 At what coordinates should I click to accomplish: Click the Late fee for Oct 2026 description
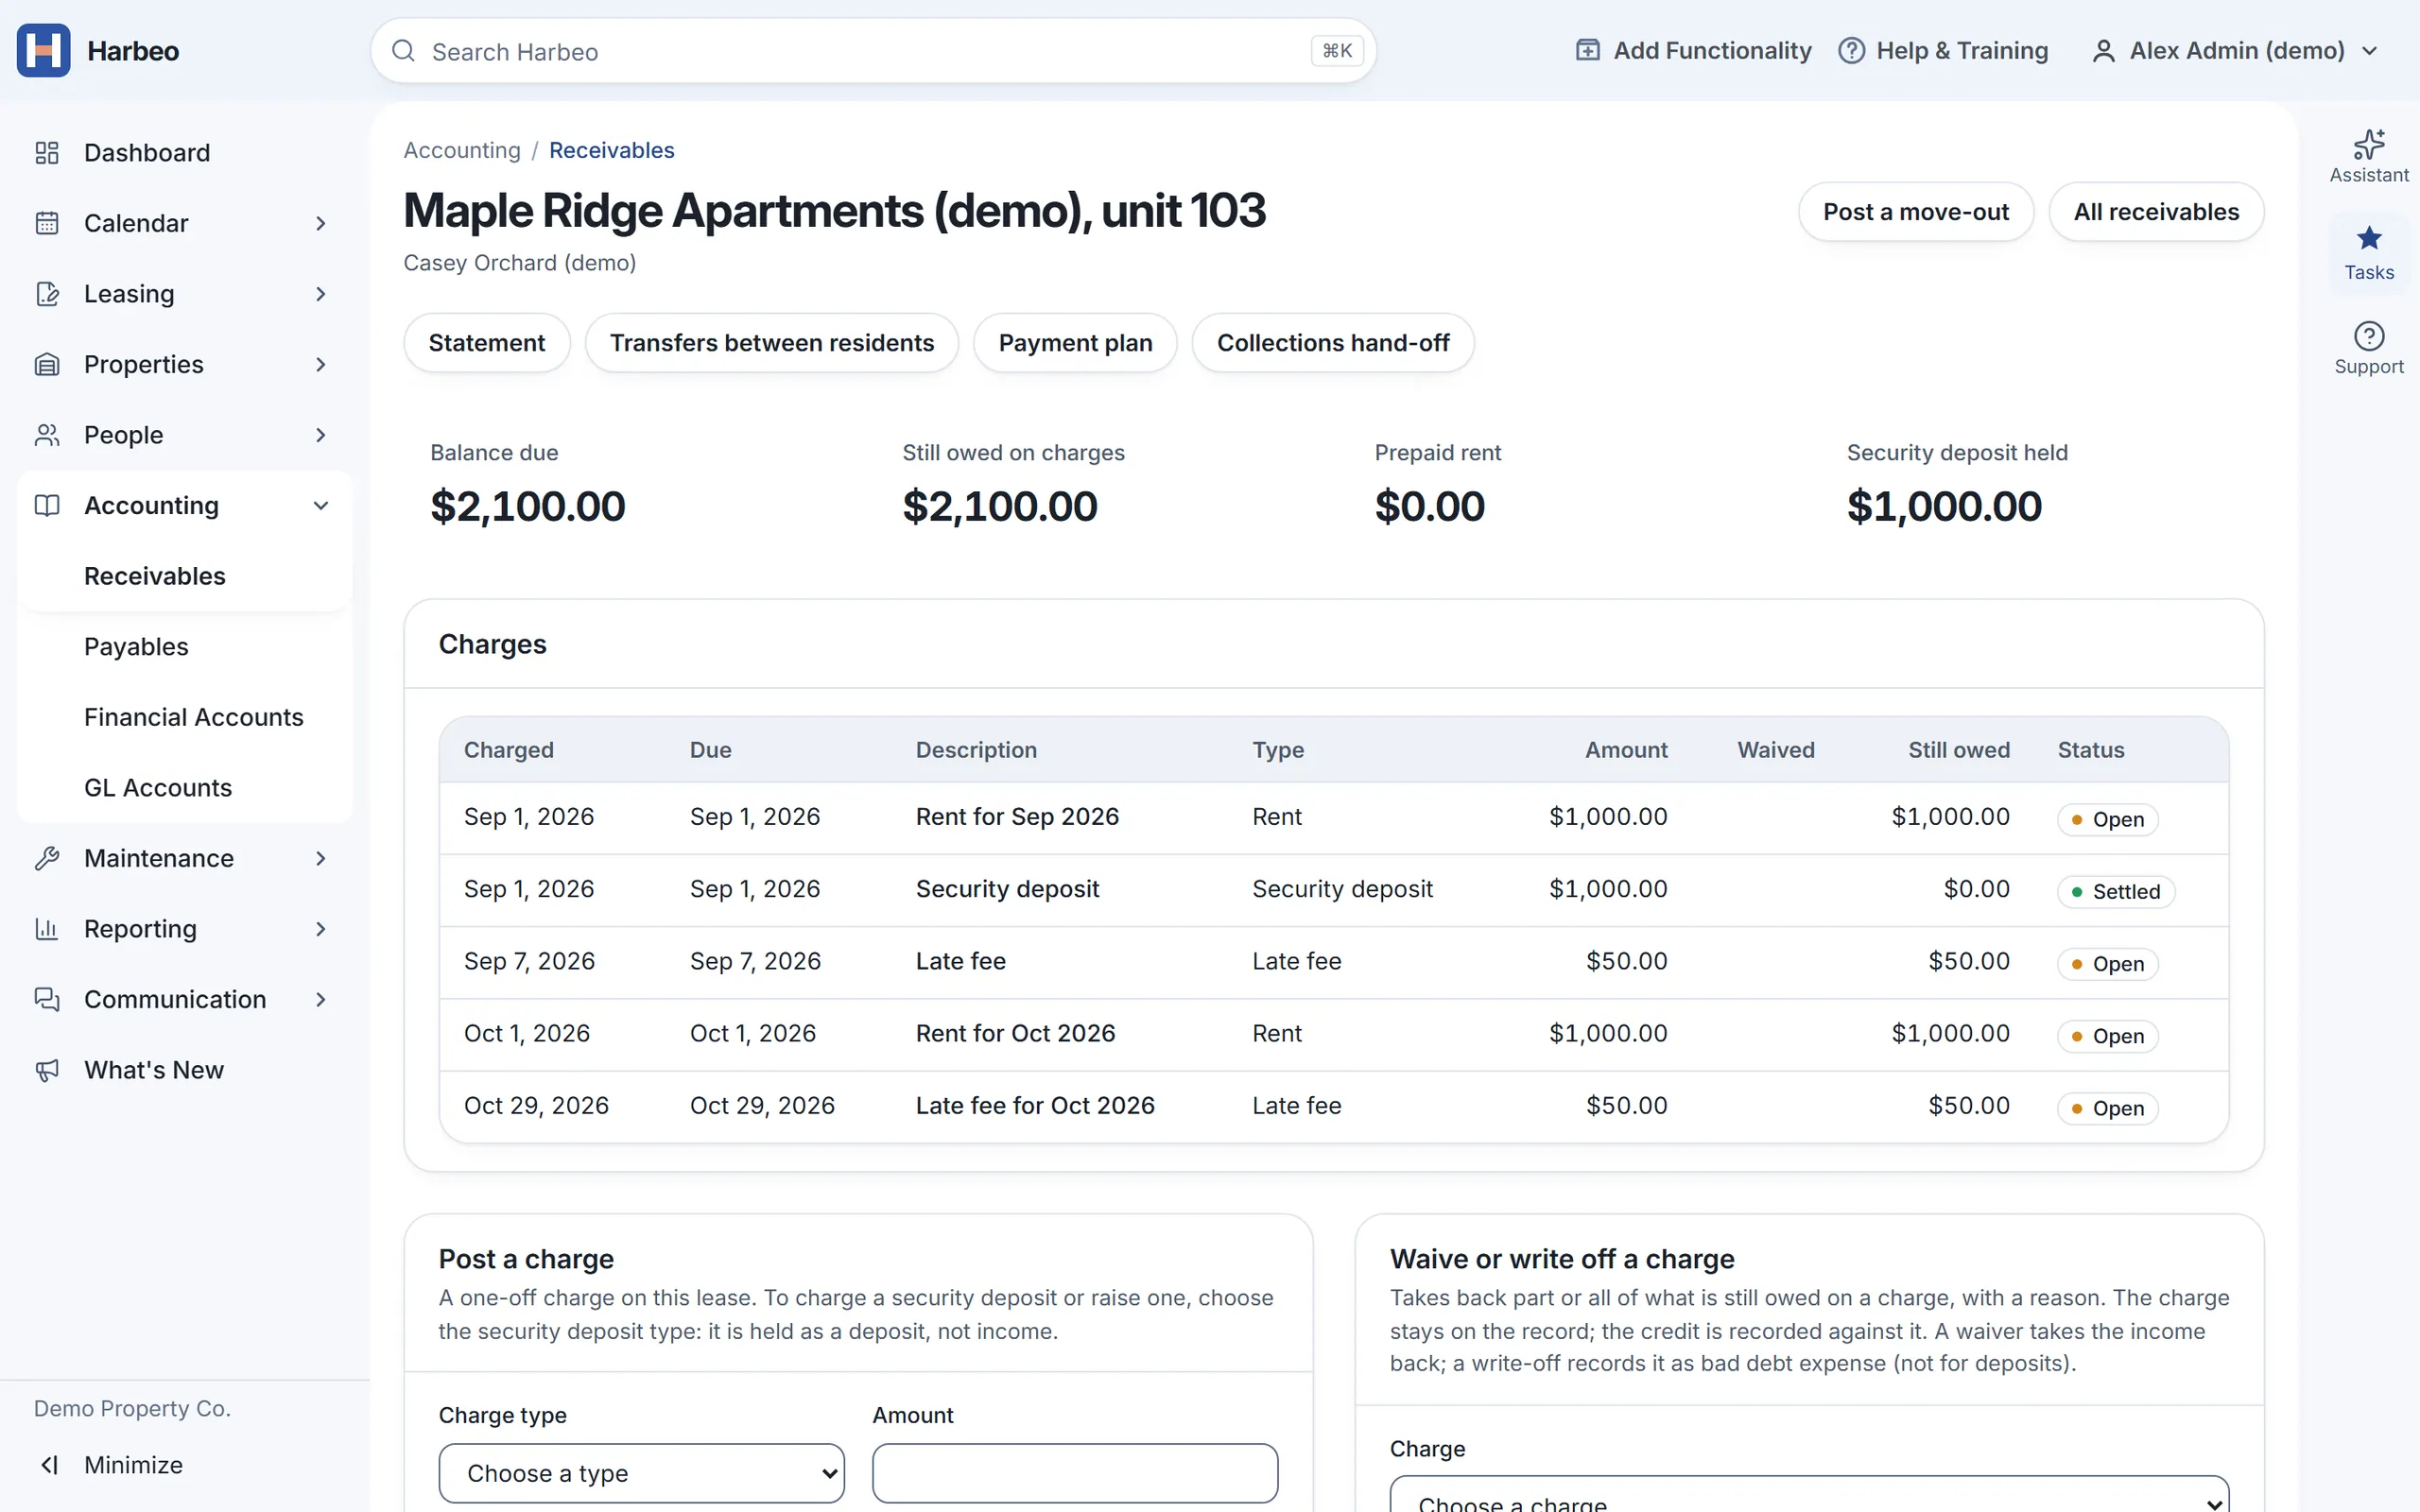point(1035,1105)
